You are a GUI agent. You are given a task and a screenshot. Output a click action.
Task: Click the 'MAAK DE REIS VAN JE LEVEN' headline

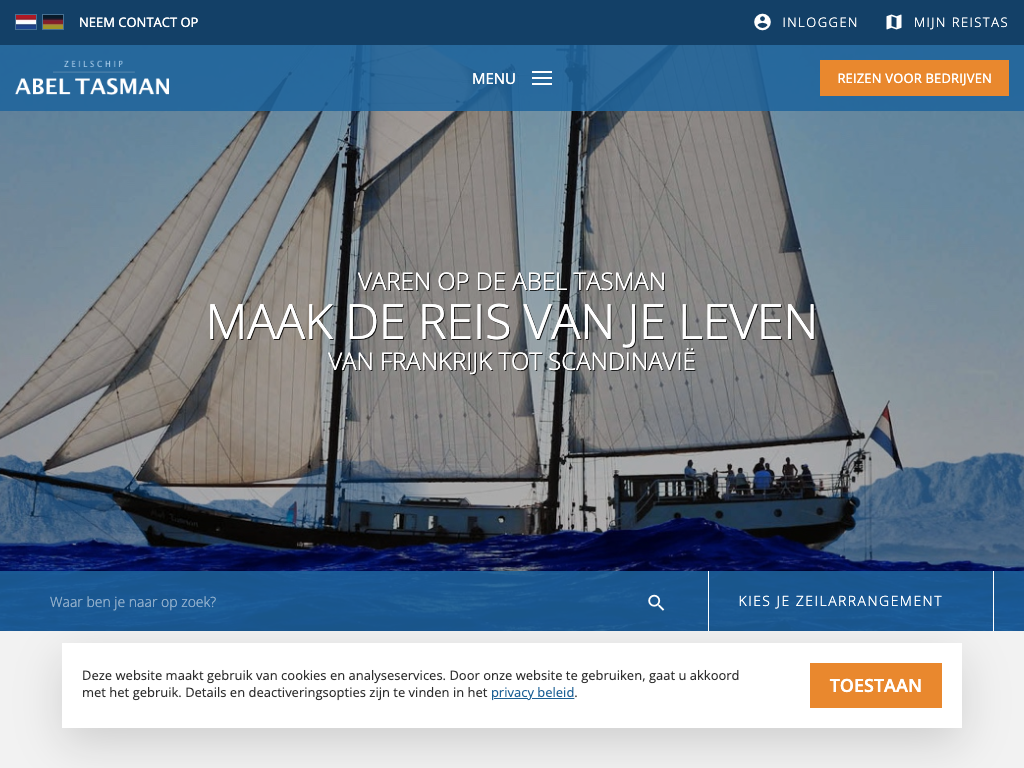[511, 322]
